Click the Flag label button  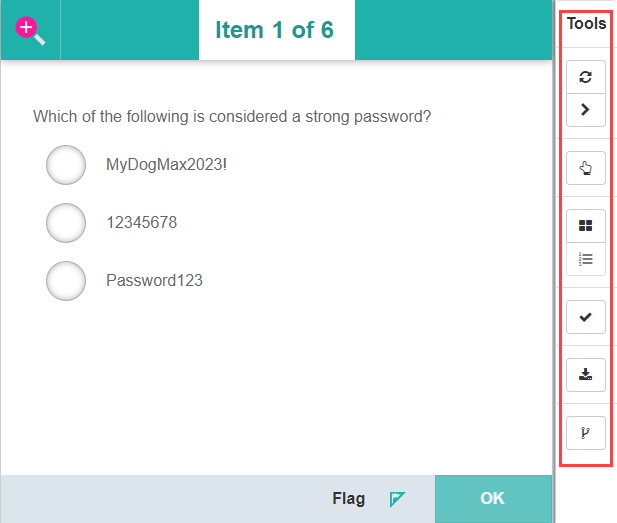pyautogui.click(x=349, y=499)
